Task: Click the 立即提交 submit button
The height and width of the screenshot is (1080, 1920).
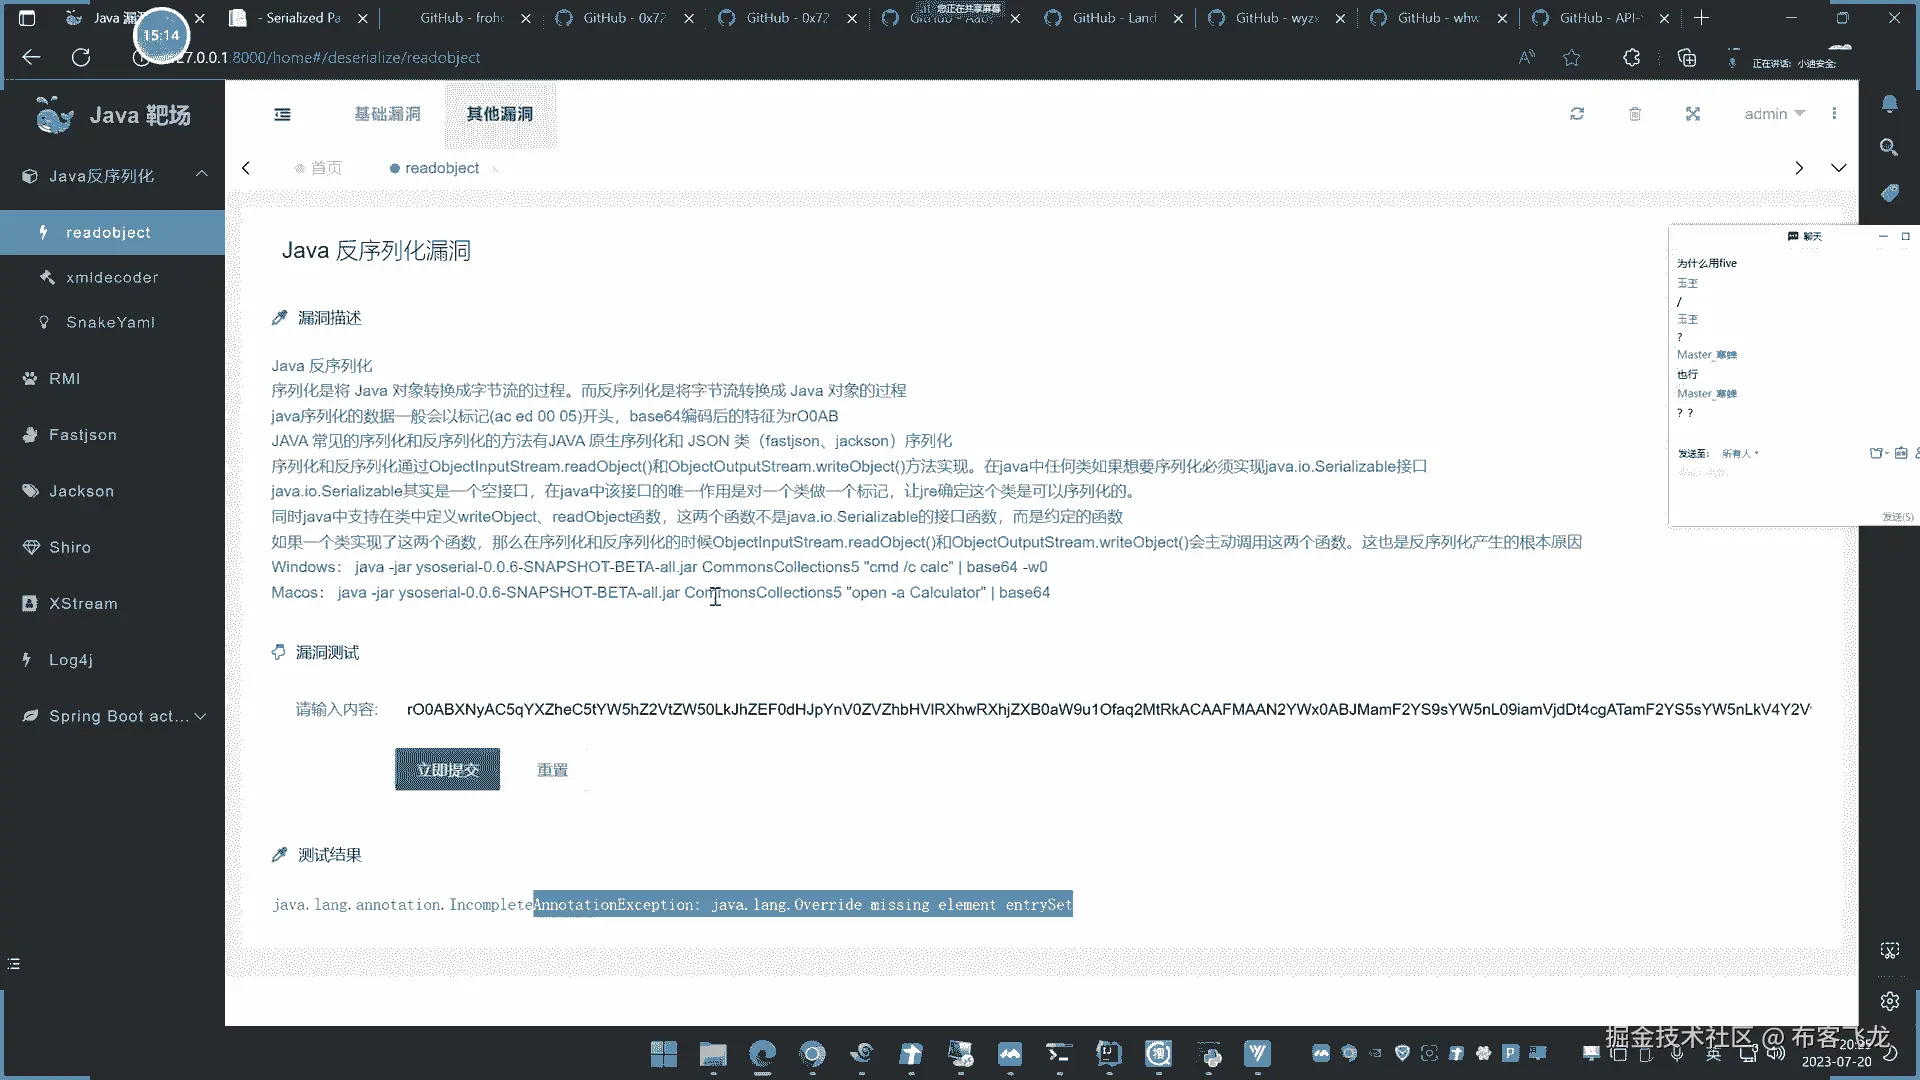Action: tap(447, 770)
